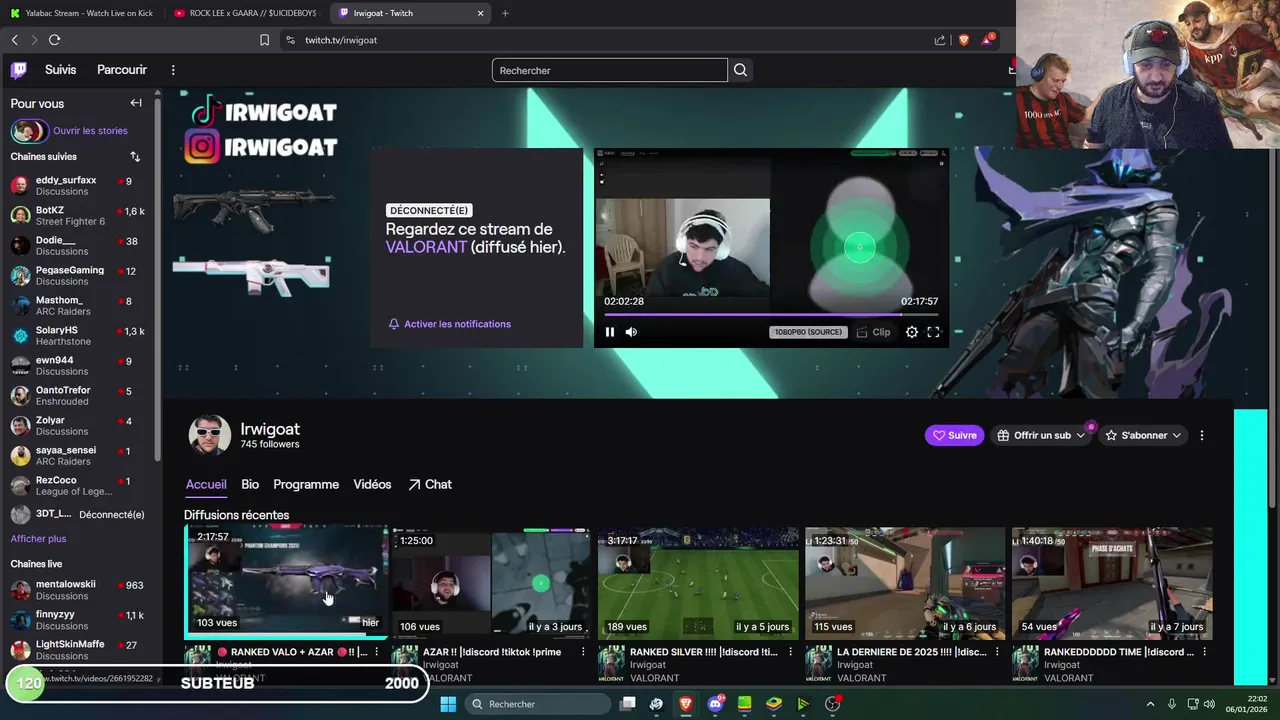
Task: Open the Programme tab
Action: (306, 484)
